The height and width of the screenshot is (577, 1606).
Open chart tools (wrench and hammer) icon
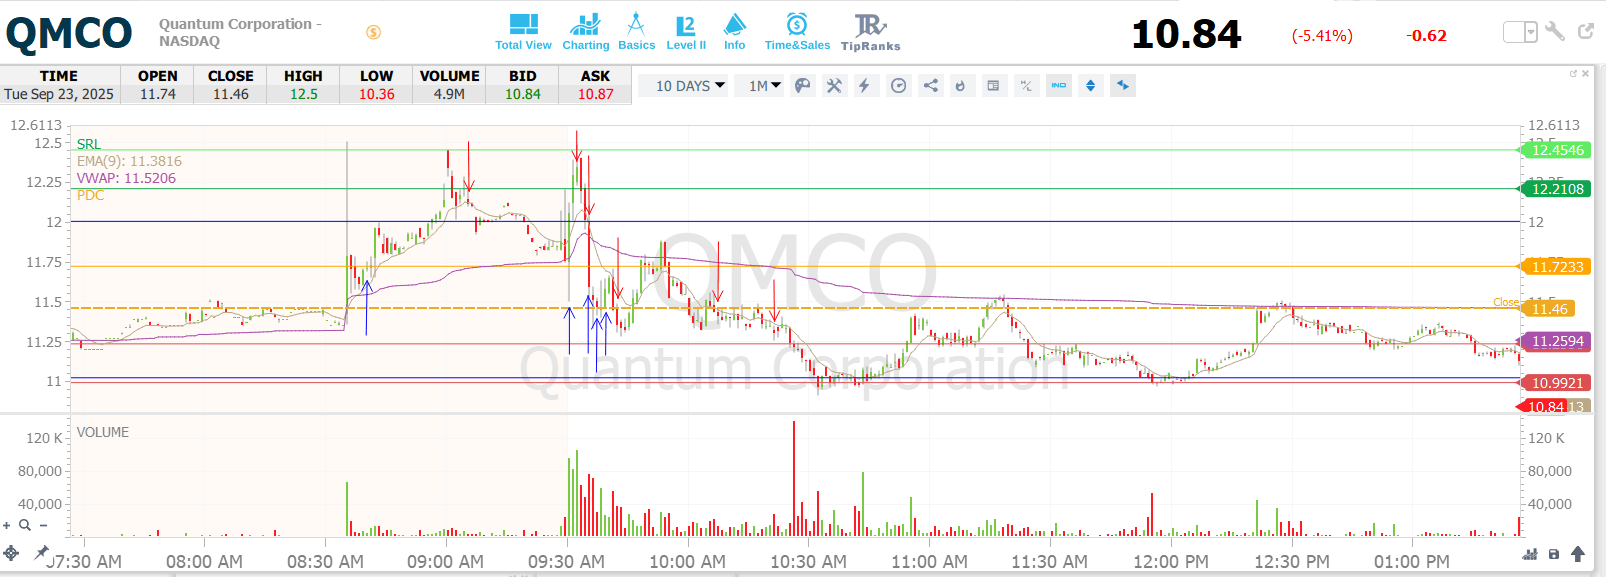coord(834,86)
